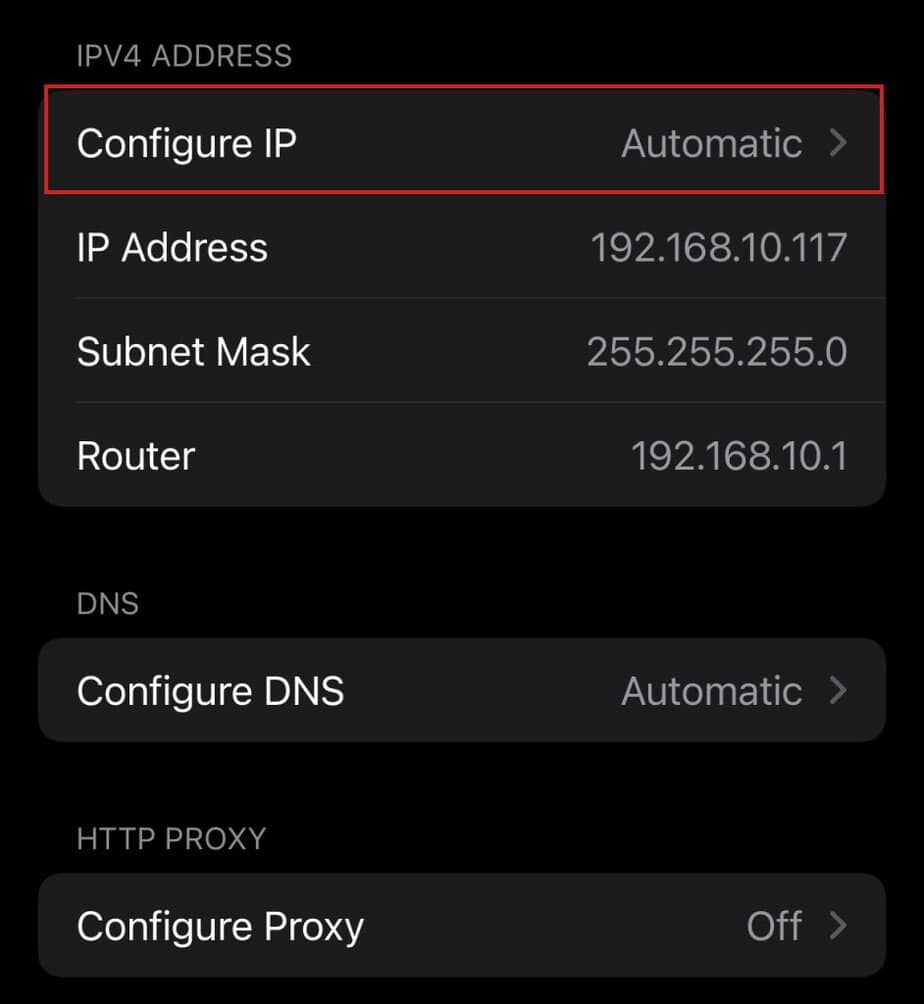Open the Configure DNS label
The image size is (924, 1004).
pos(210,691)
